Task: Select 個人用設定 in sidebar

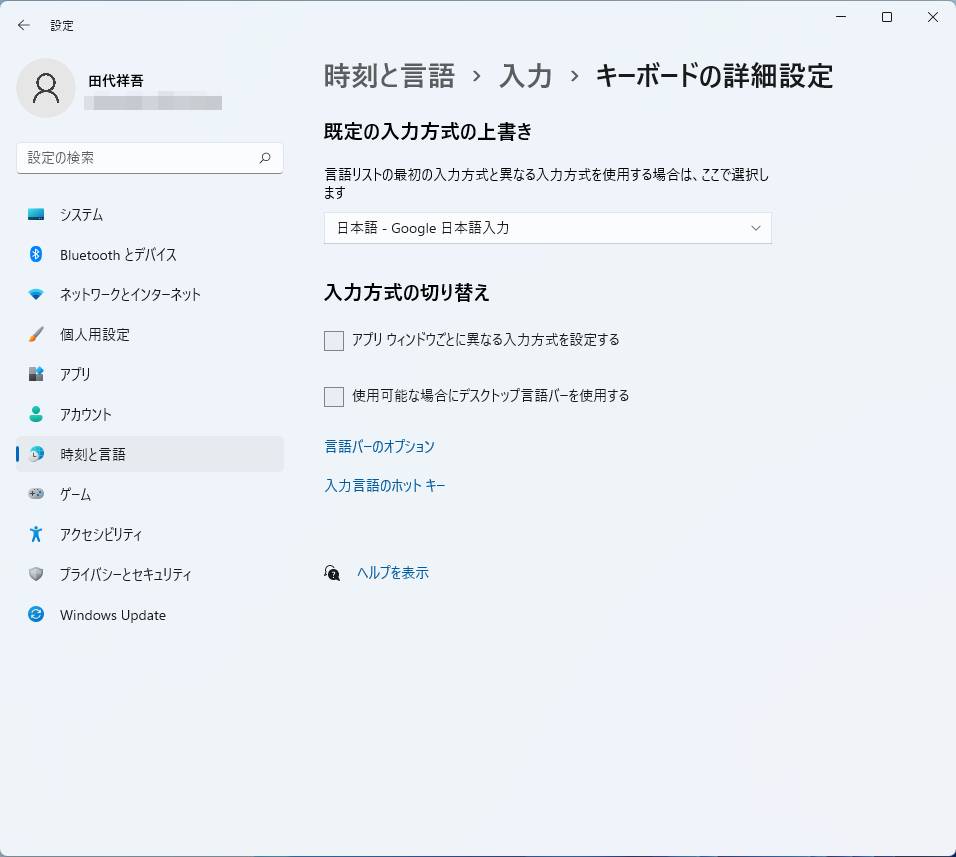Action: pos(150,335)
